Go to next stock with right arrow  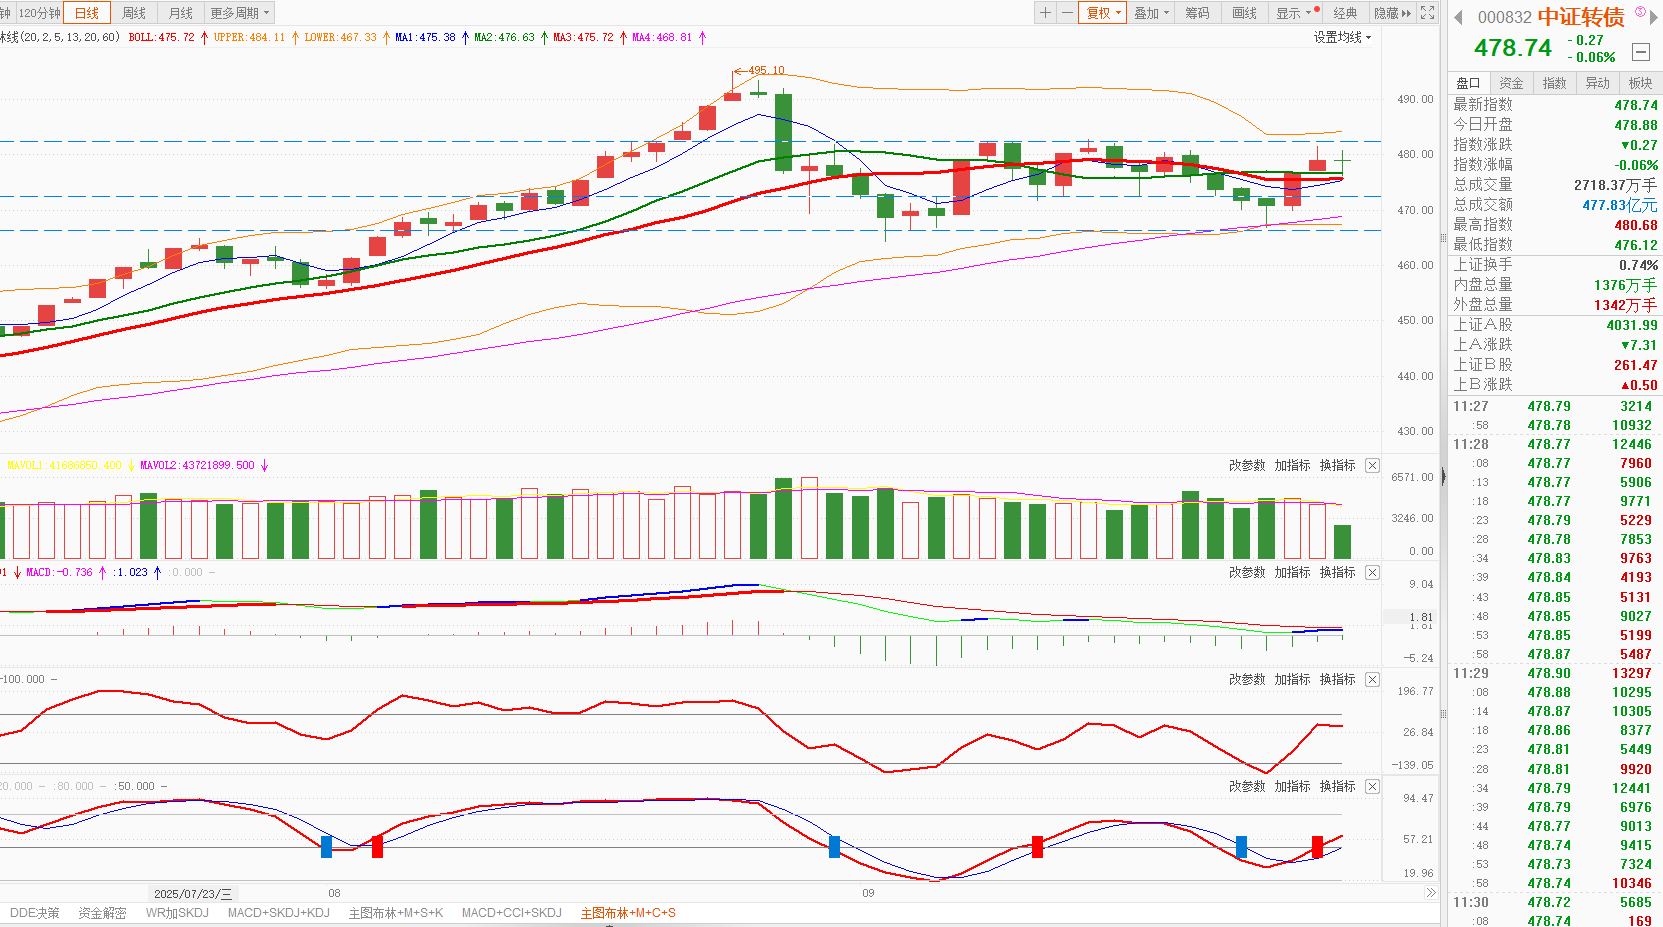(x=1654, y=17)
